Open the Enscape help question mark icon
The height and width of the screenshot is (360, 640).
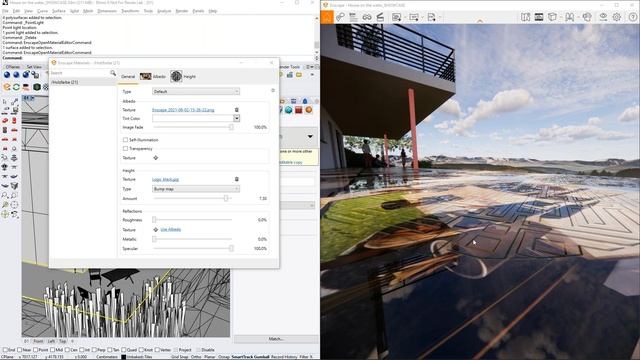tap(633, 17)
